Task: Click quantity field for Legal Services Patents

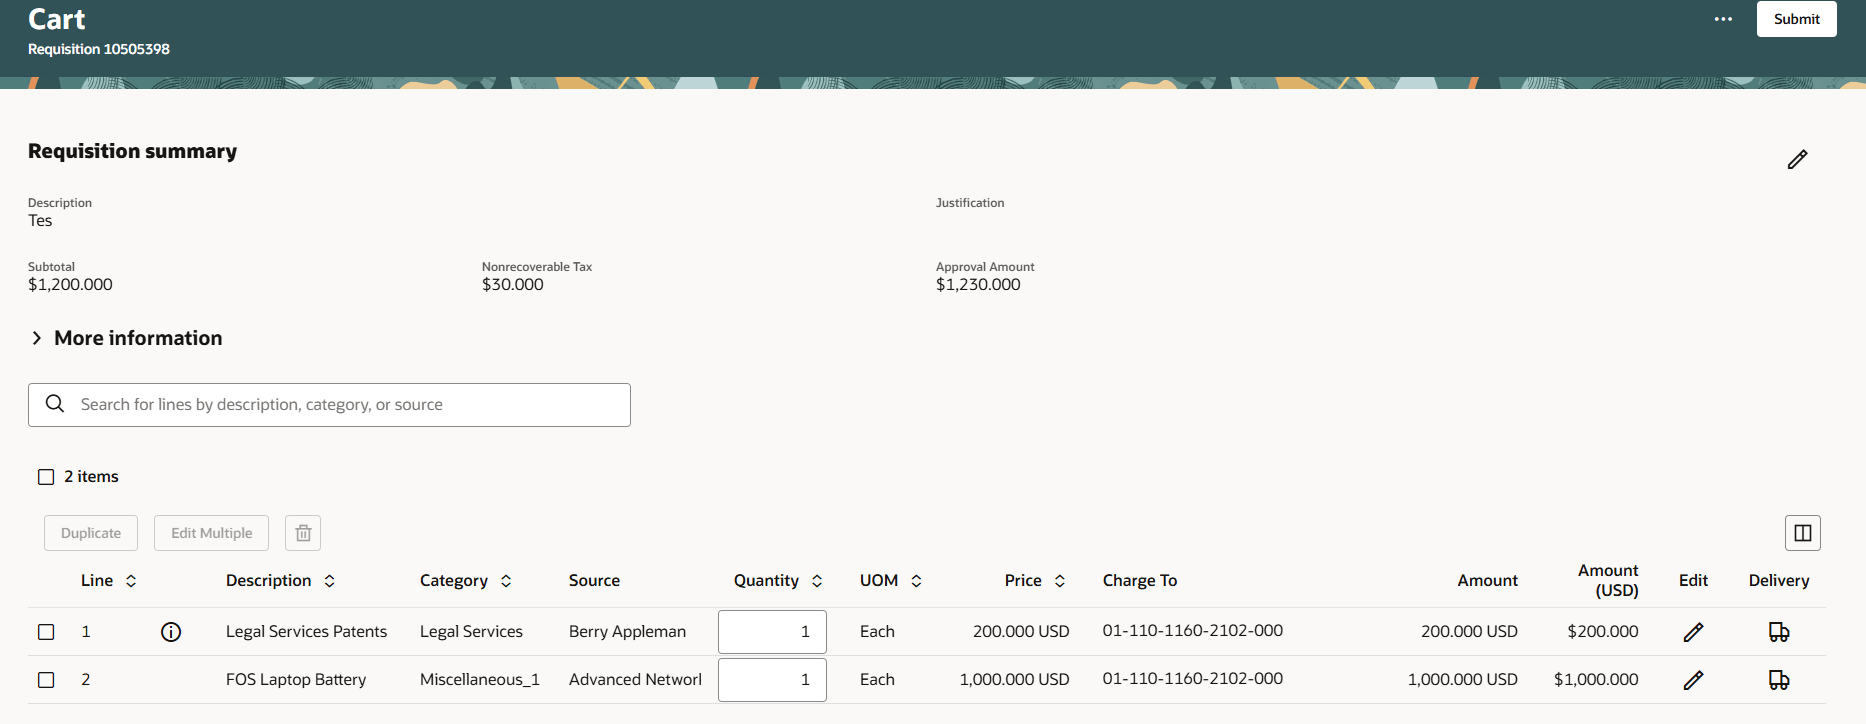Action: click(772, 632)
